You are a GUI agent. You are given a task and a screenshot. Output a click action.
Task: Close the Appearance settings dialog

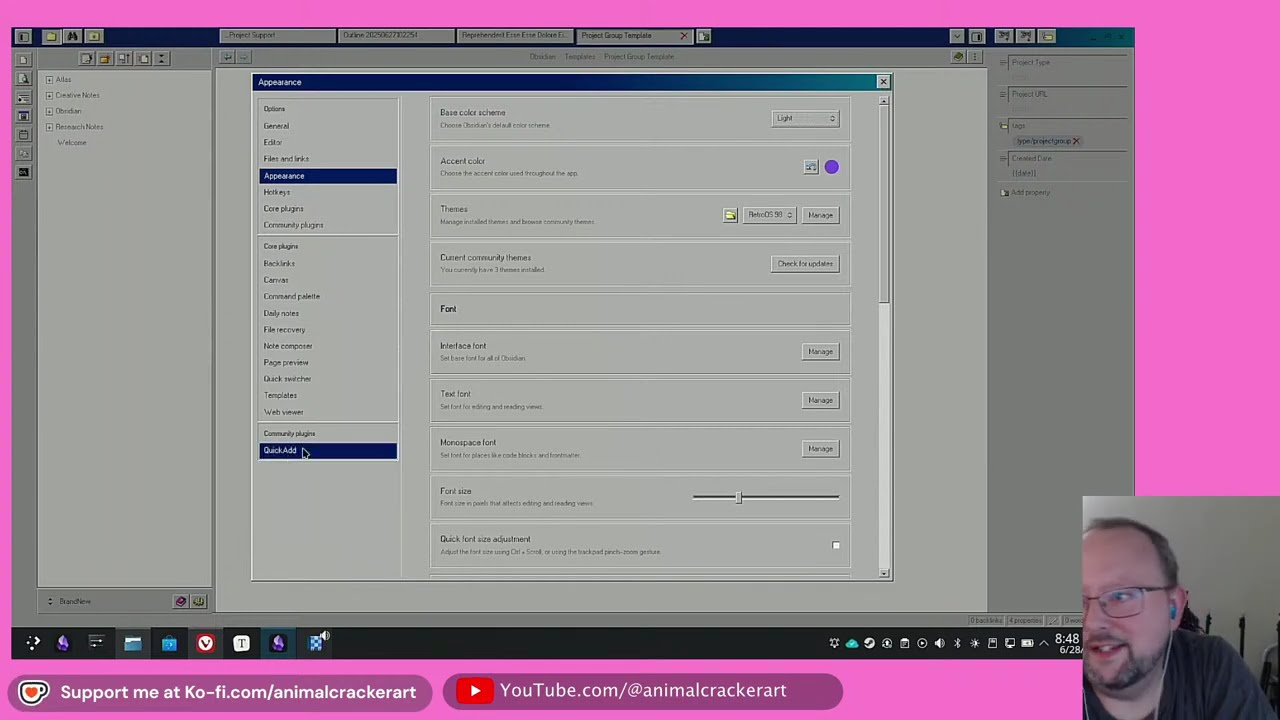[883, 82]
